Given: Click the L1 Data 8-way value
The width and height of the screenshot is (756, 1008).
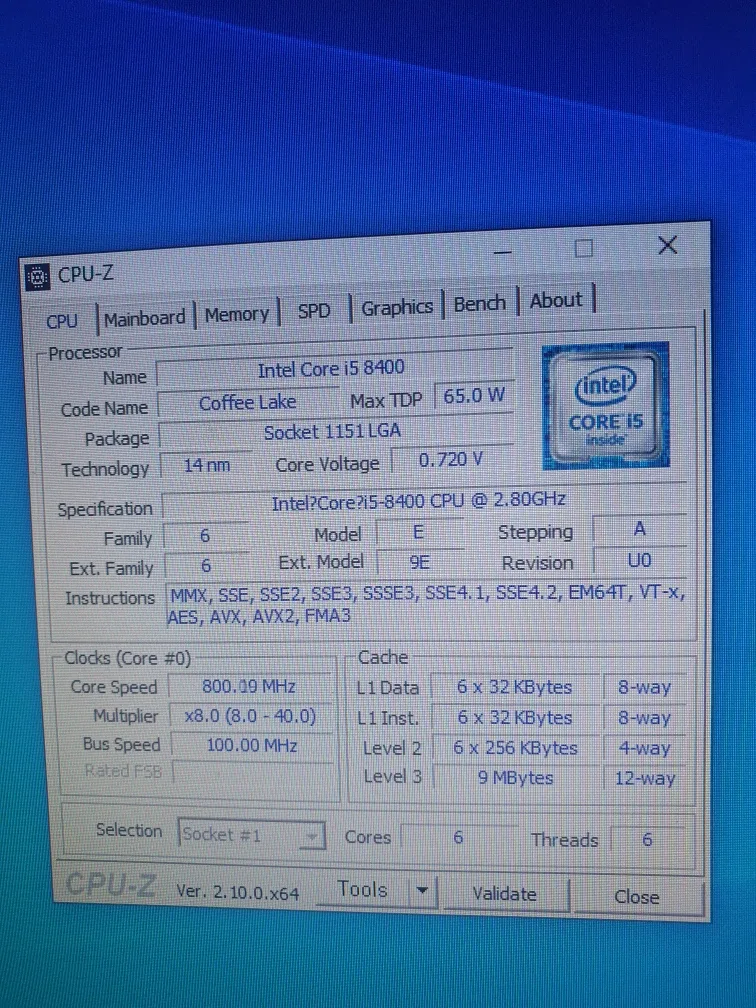Looking at the screenshot, I should 645,687.
